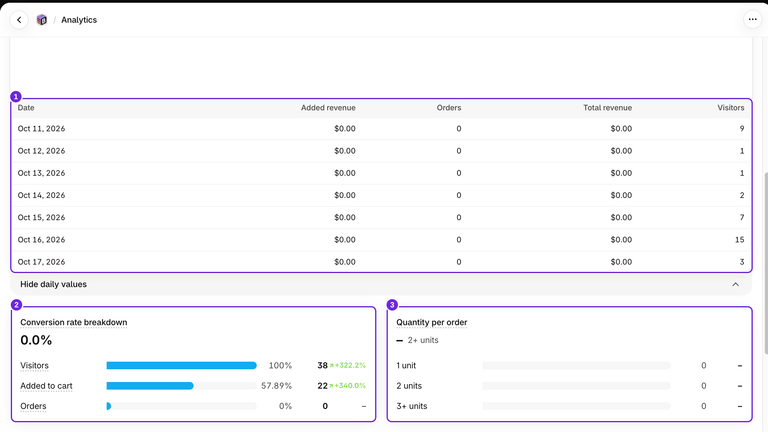The height and width of the screenshot is (432, 768).
Task: Click the 57.89% added to cart percentage
Action: pyautogui.click(x=276, y=386)
